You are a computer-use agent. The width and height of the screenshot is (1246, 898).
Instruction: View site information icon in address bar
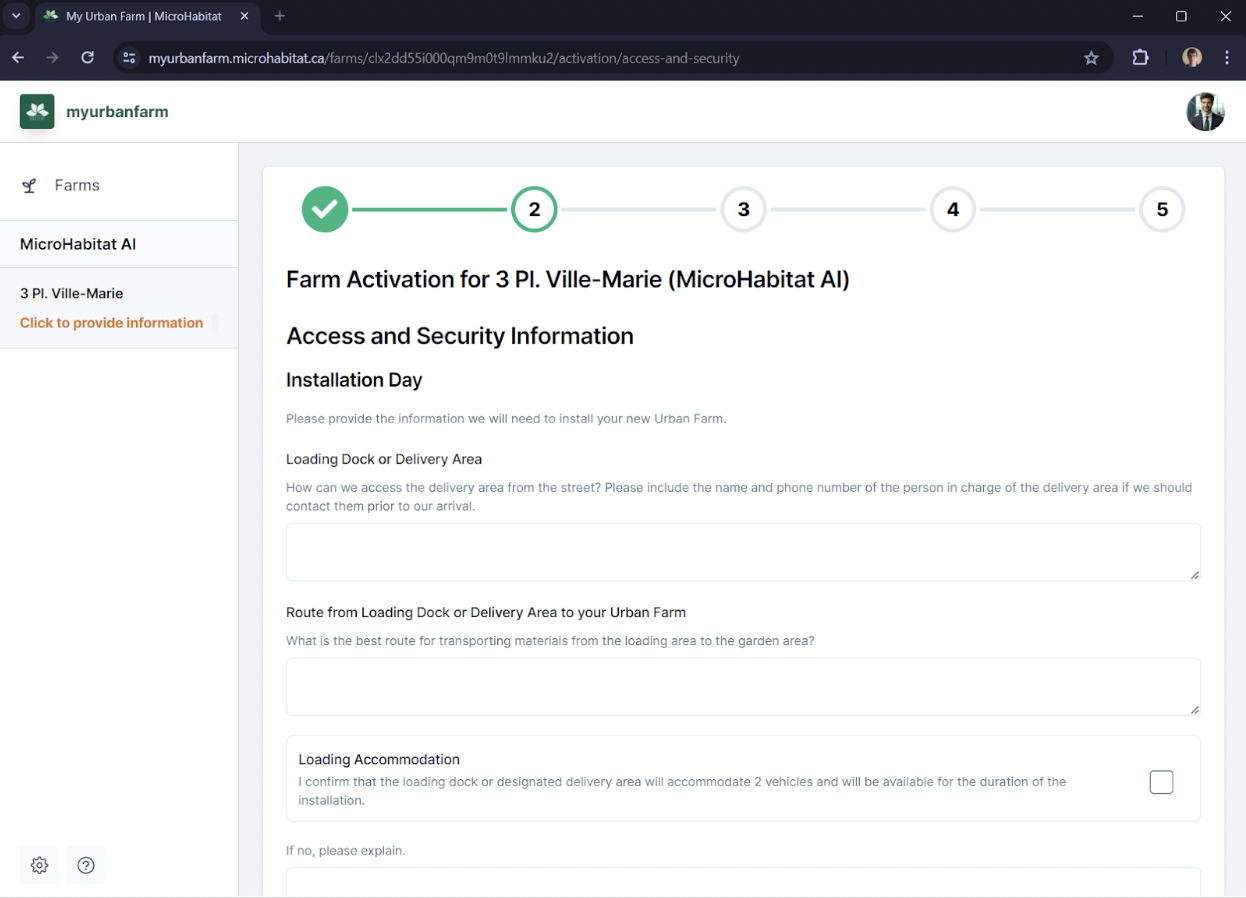(128, 58)
